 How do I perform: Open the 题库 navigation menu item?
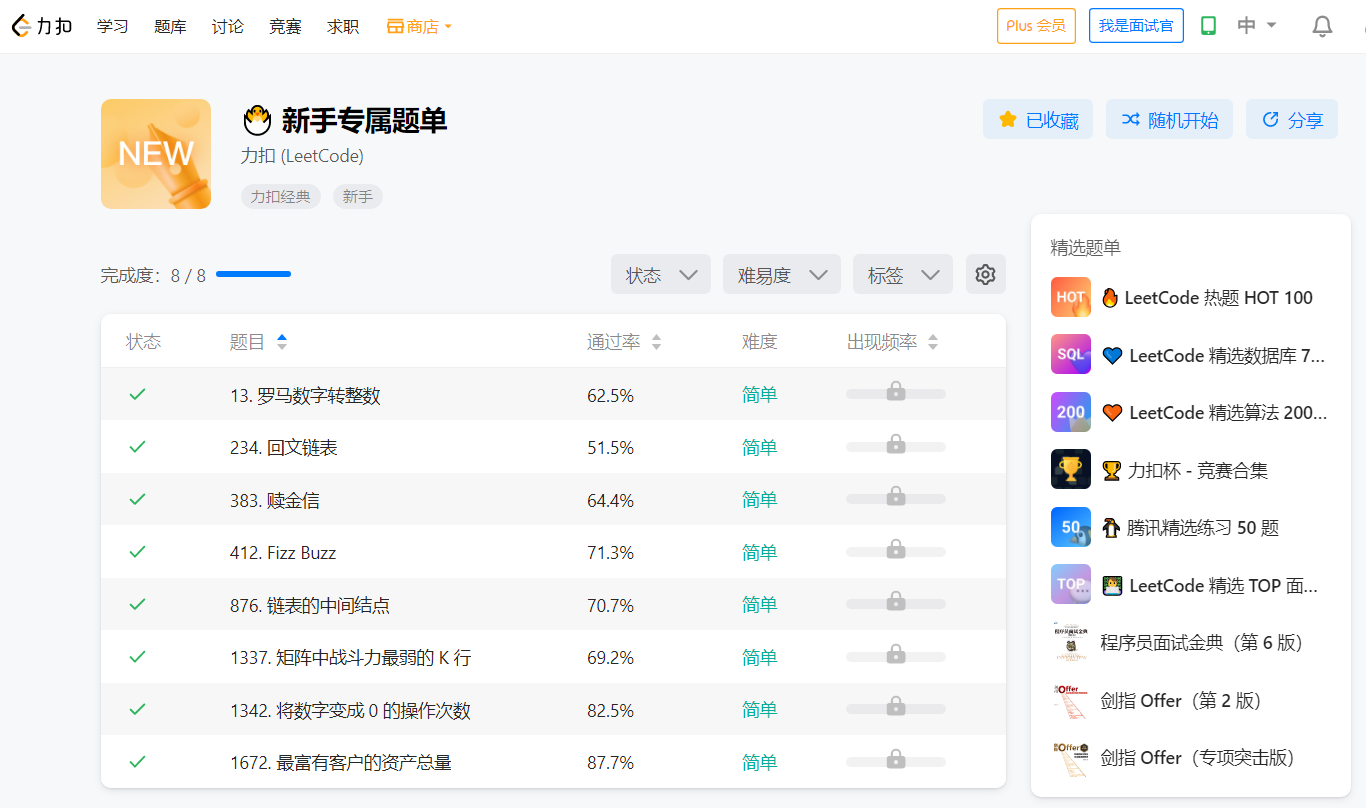(x=170, y=27)
